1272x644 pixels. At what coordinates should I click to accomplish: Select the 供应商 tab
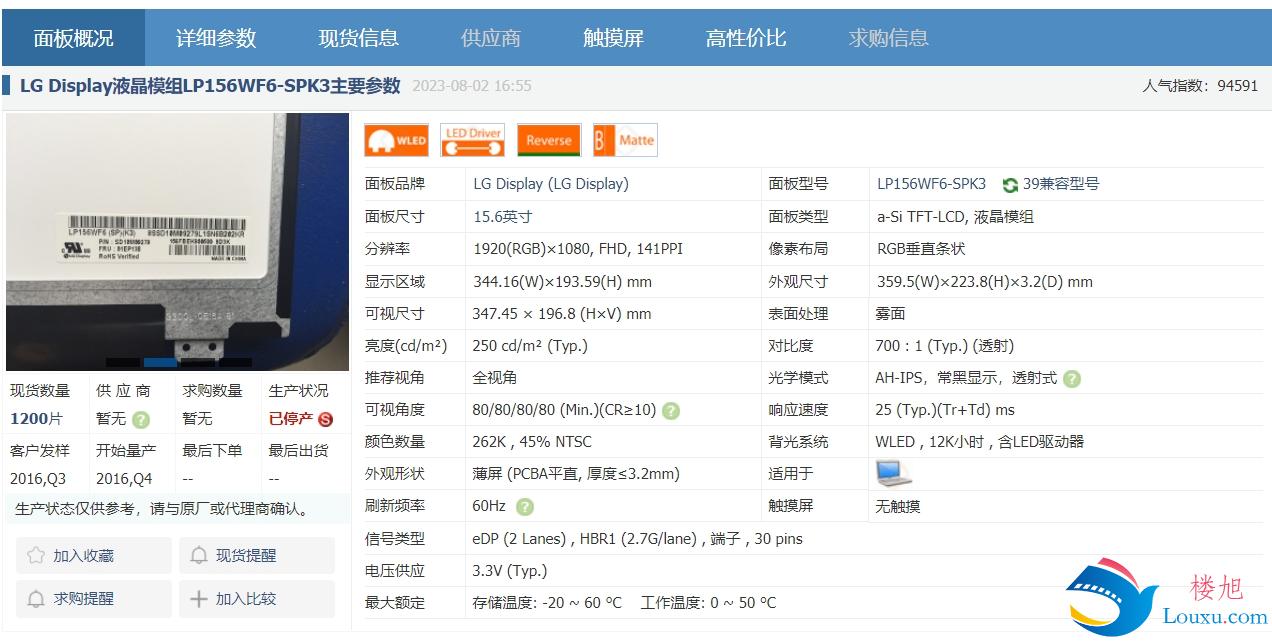click(x=491, y=38)
